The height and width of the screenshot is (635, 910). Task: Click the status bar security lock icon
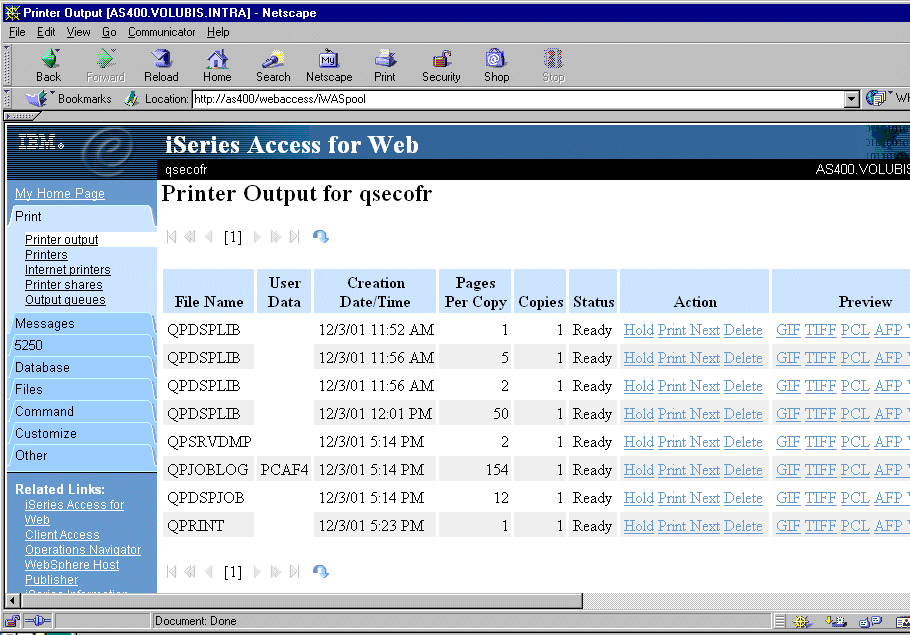[x=12, y=621]
